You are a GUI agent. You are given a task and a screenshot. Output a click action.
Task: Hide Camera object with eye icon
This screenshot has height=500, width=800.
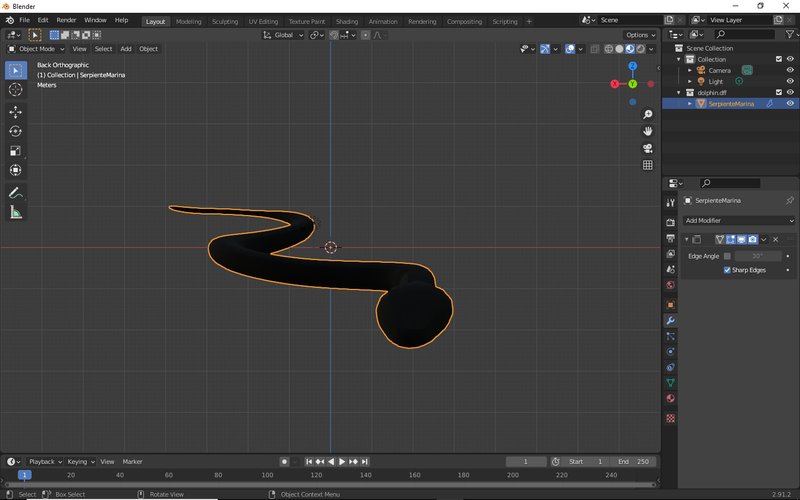coord(790,70)
